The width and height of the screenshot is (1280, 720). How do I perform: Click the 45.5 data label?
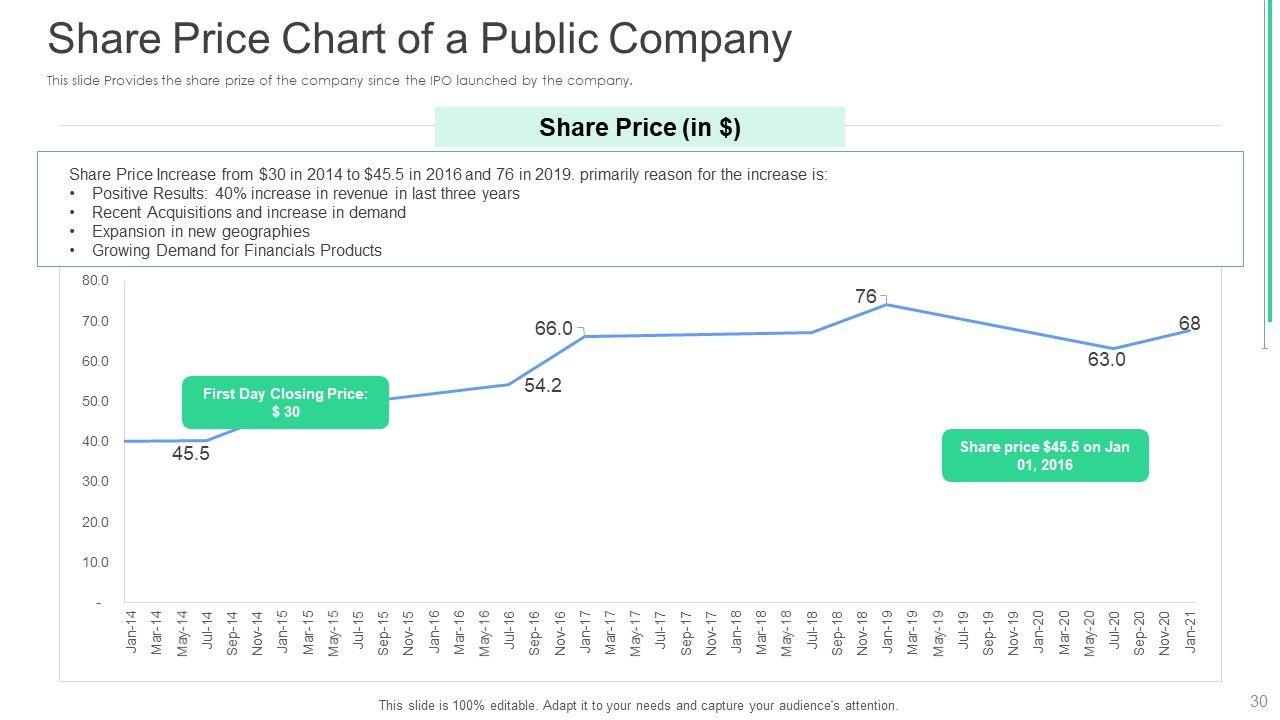point(190,454)
